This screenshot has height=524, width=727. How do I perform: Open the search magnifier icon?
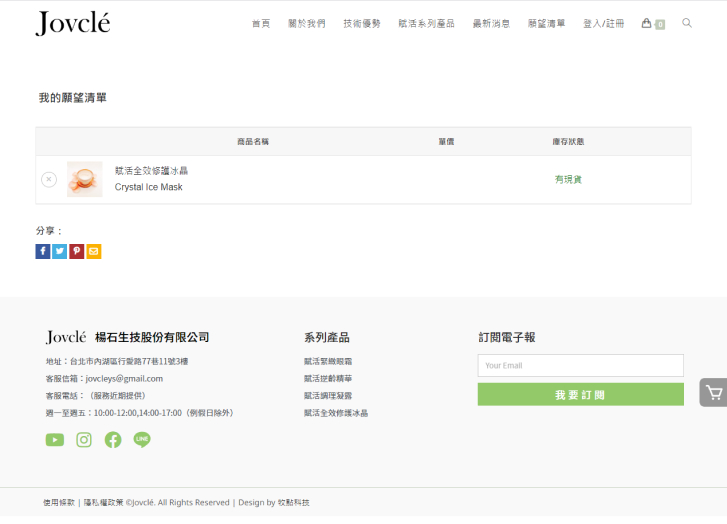coord(687,23)
